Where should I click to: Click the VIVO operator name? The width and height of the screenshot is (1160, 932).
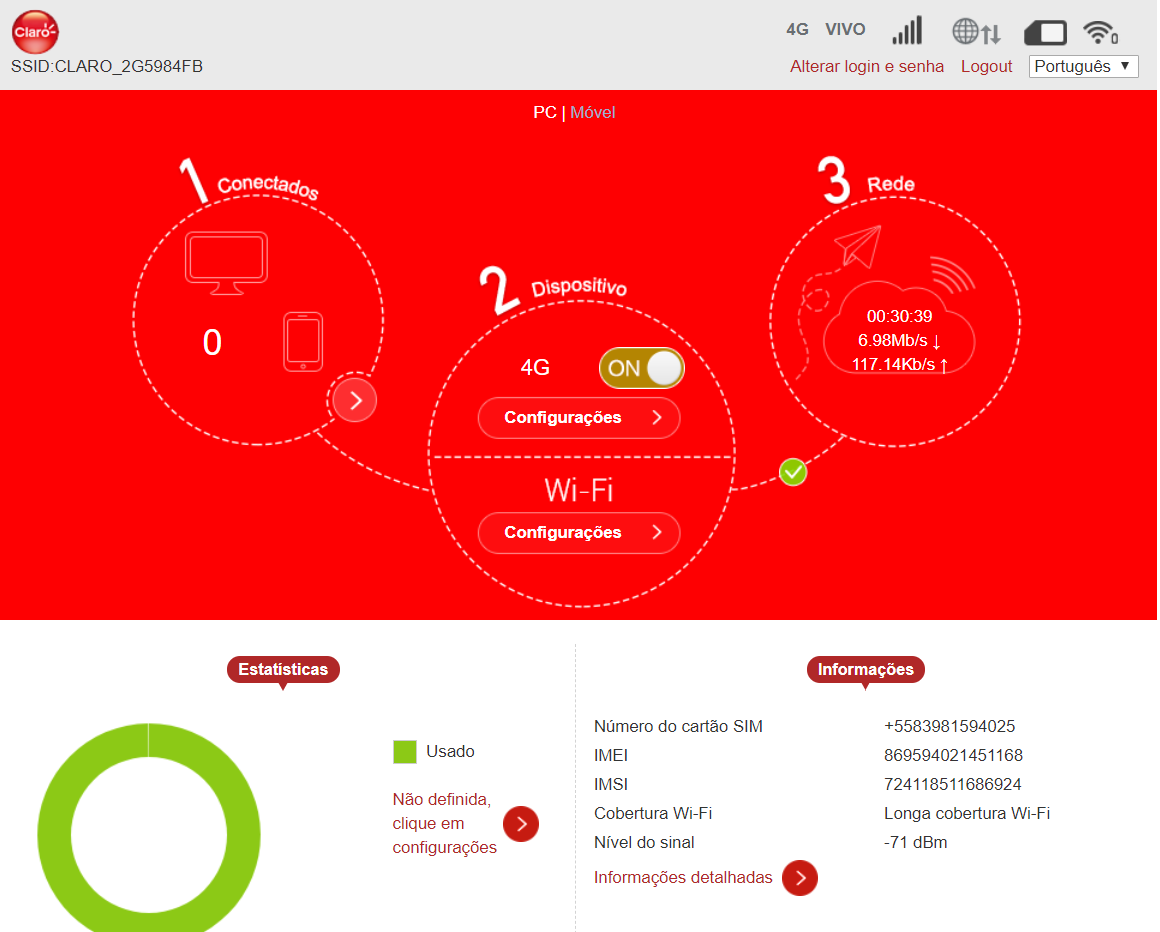[845, 29]
